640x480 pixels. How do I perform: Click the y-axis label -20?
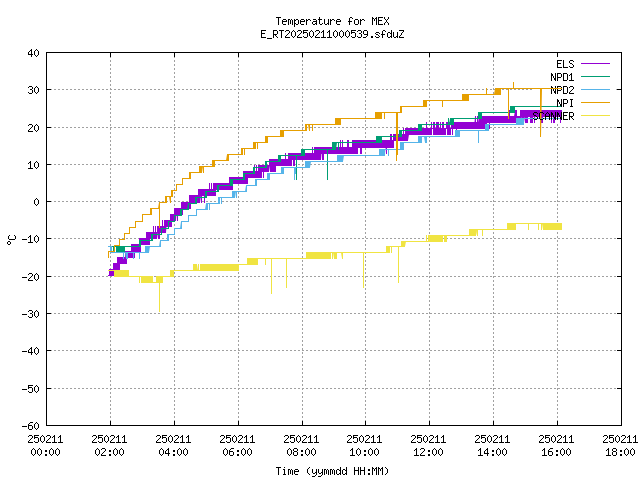pos(31,277)
